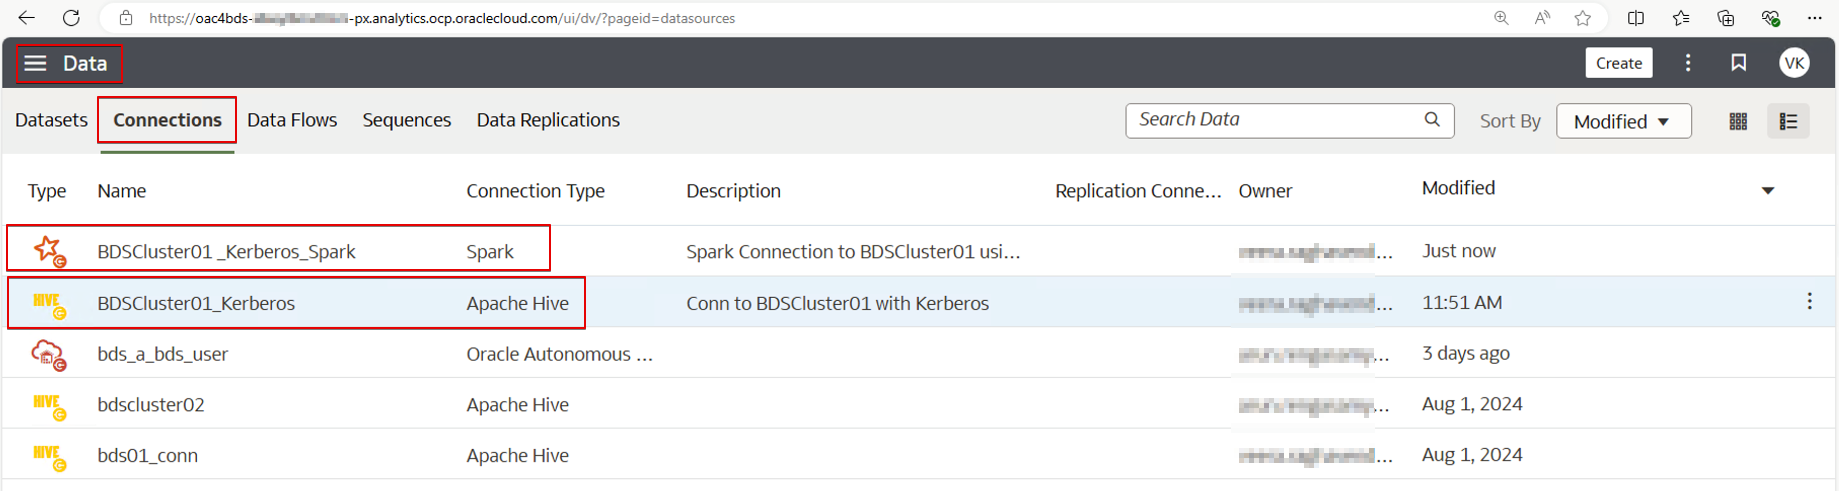Open the bds_a_bds_user connection
Screen dimensions: 1839x491
(x=162, y=354)
